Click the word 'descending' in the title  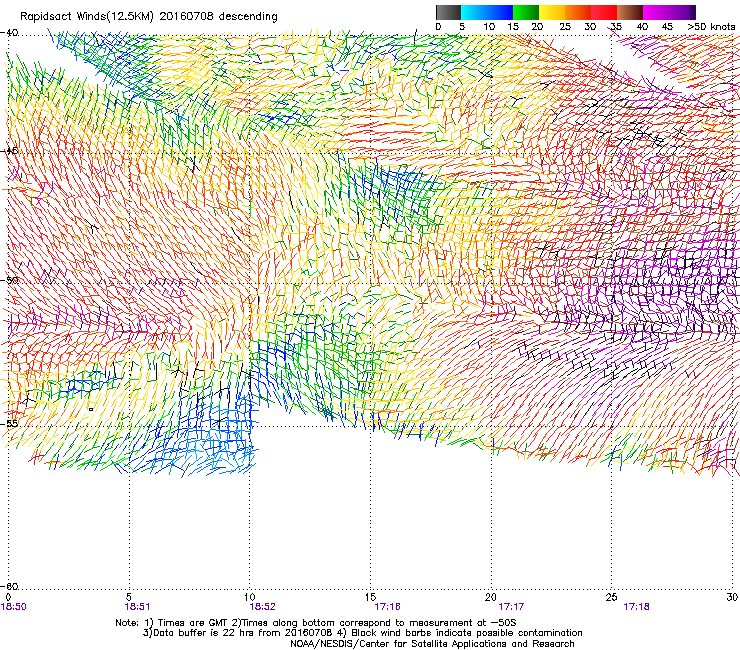(248, 17)
